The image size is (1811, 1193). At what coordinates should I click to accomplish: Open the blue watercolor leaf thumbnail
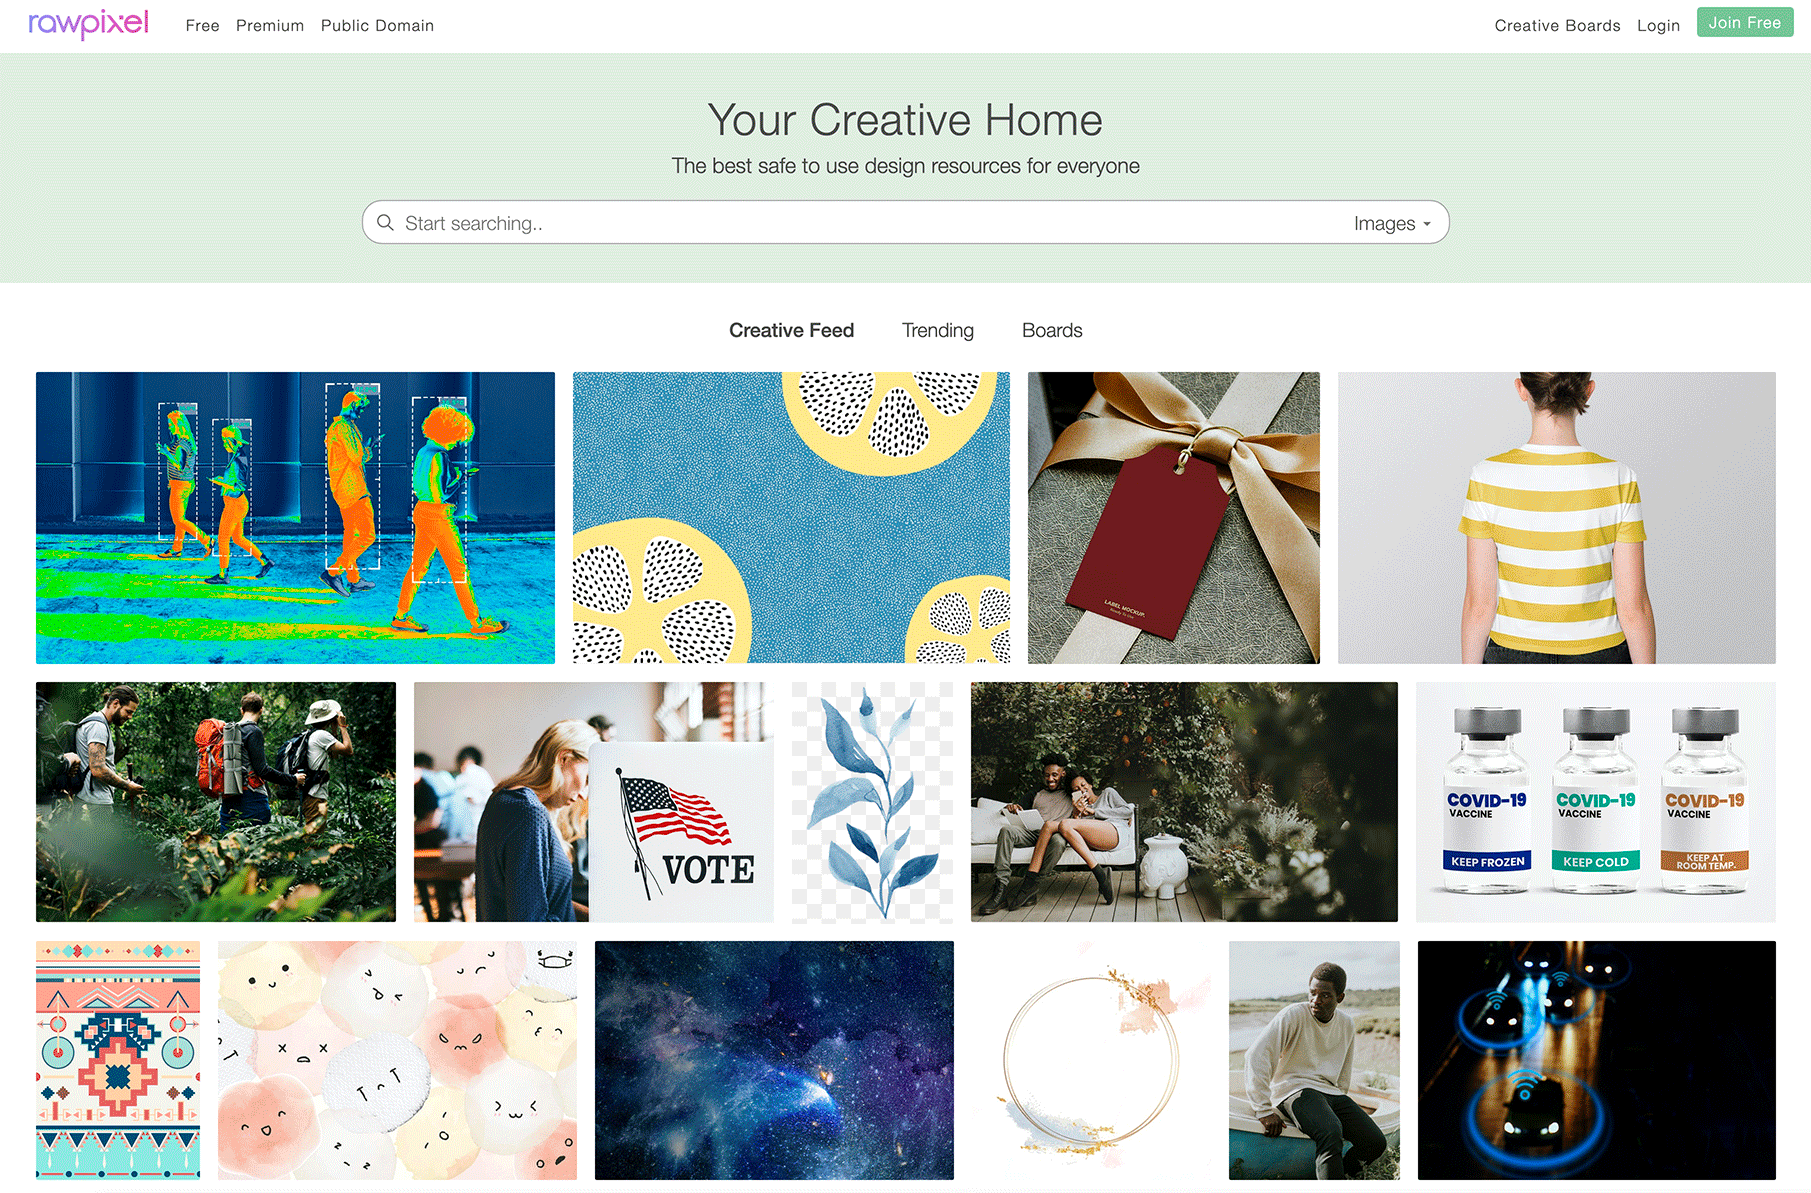pos(872,802)
